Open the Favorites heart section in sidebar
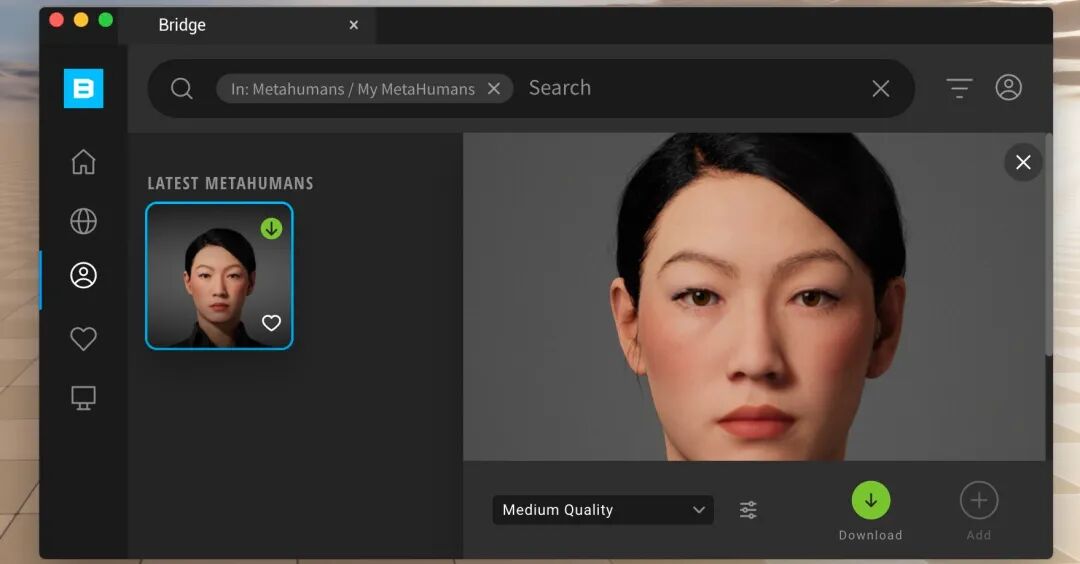The image size is (1080, 564). click(83, 339)
